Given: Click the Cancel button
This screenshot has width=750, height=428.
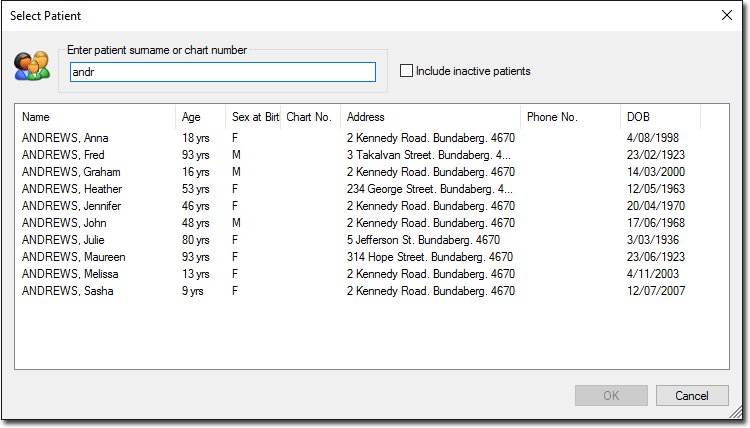Looking at the screenshot, I should point(692,395).
